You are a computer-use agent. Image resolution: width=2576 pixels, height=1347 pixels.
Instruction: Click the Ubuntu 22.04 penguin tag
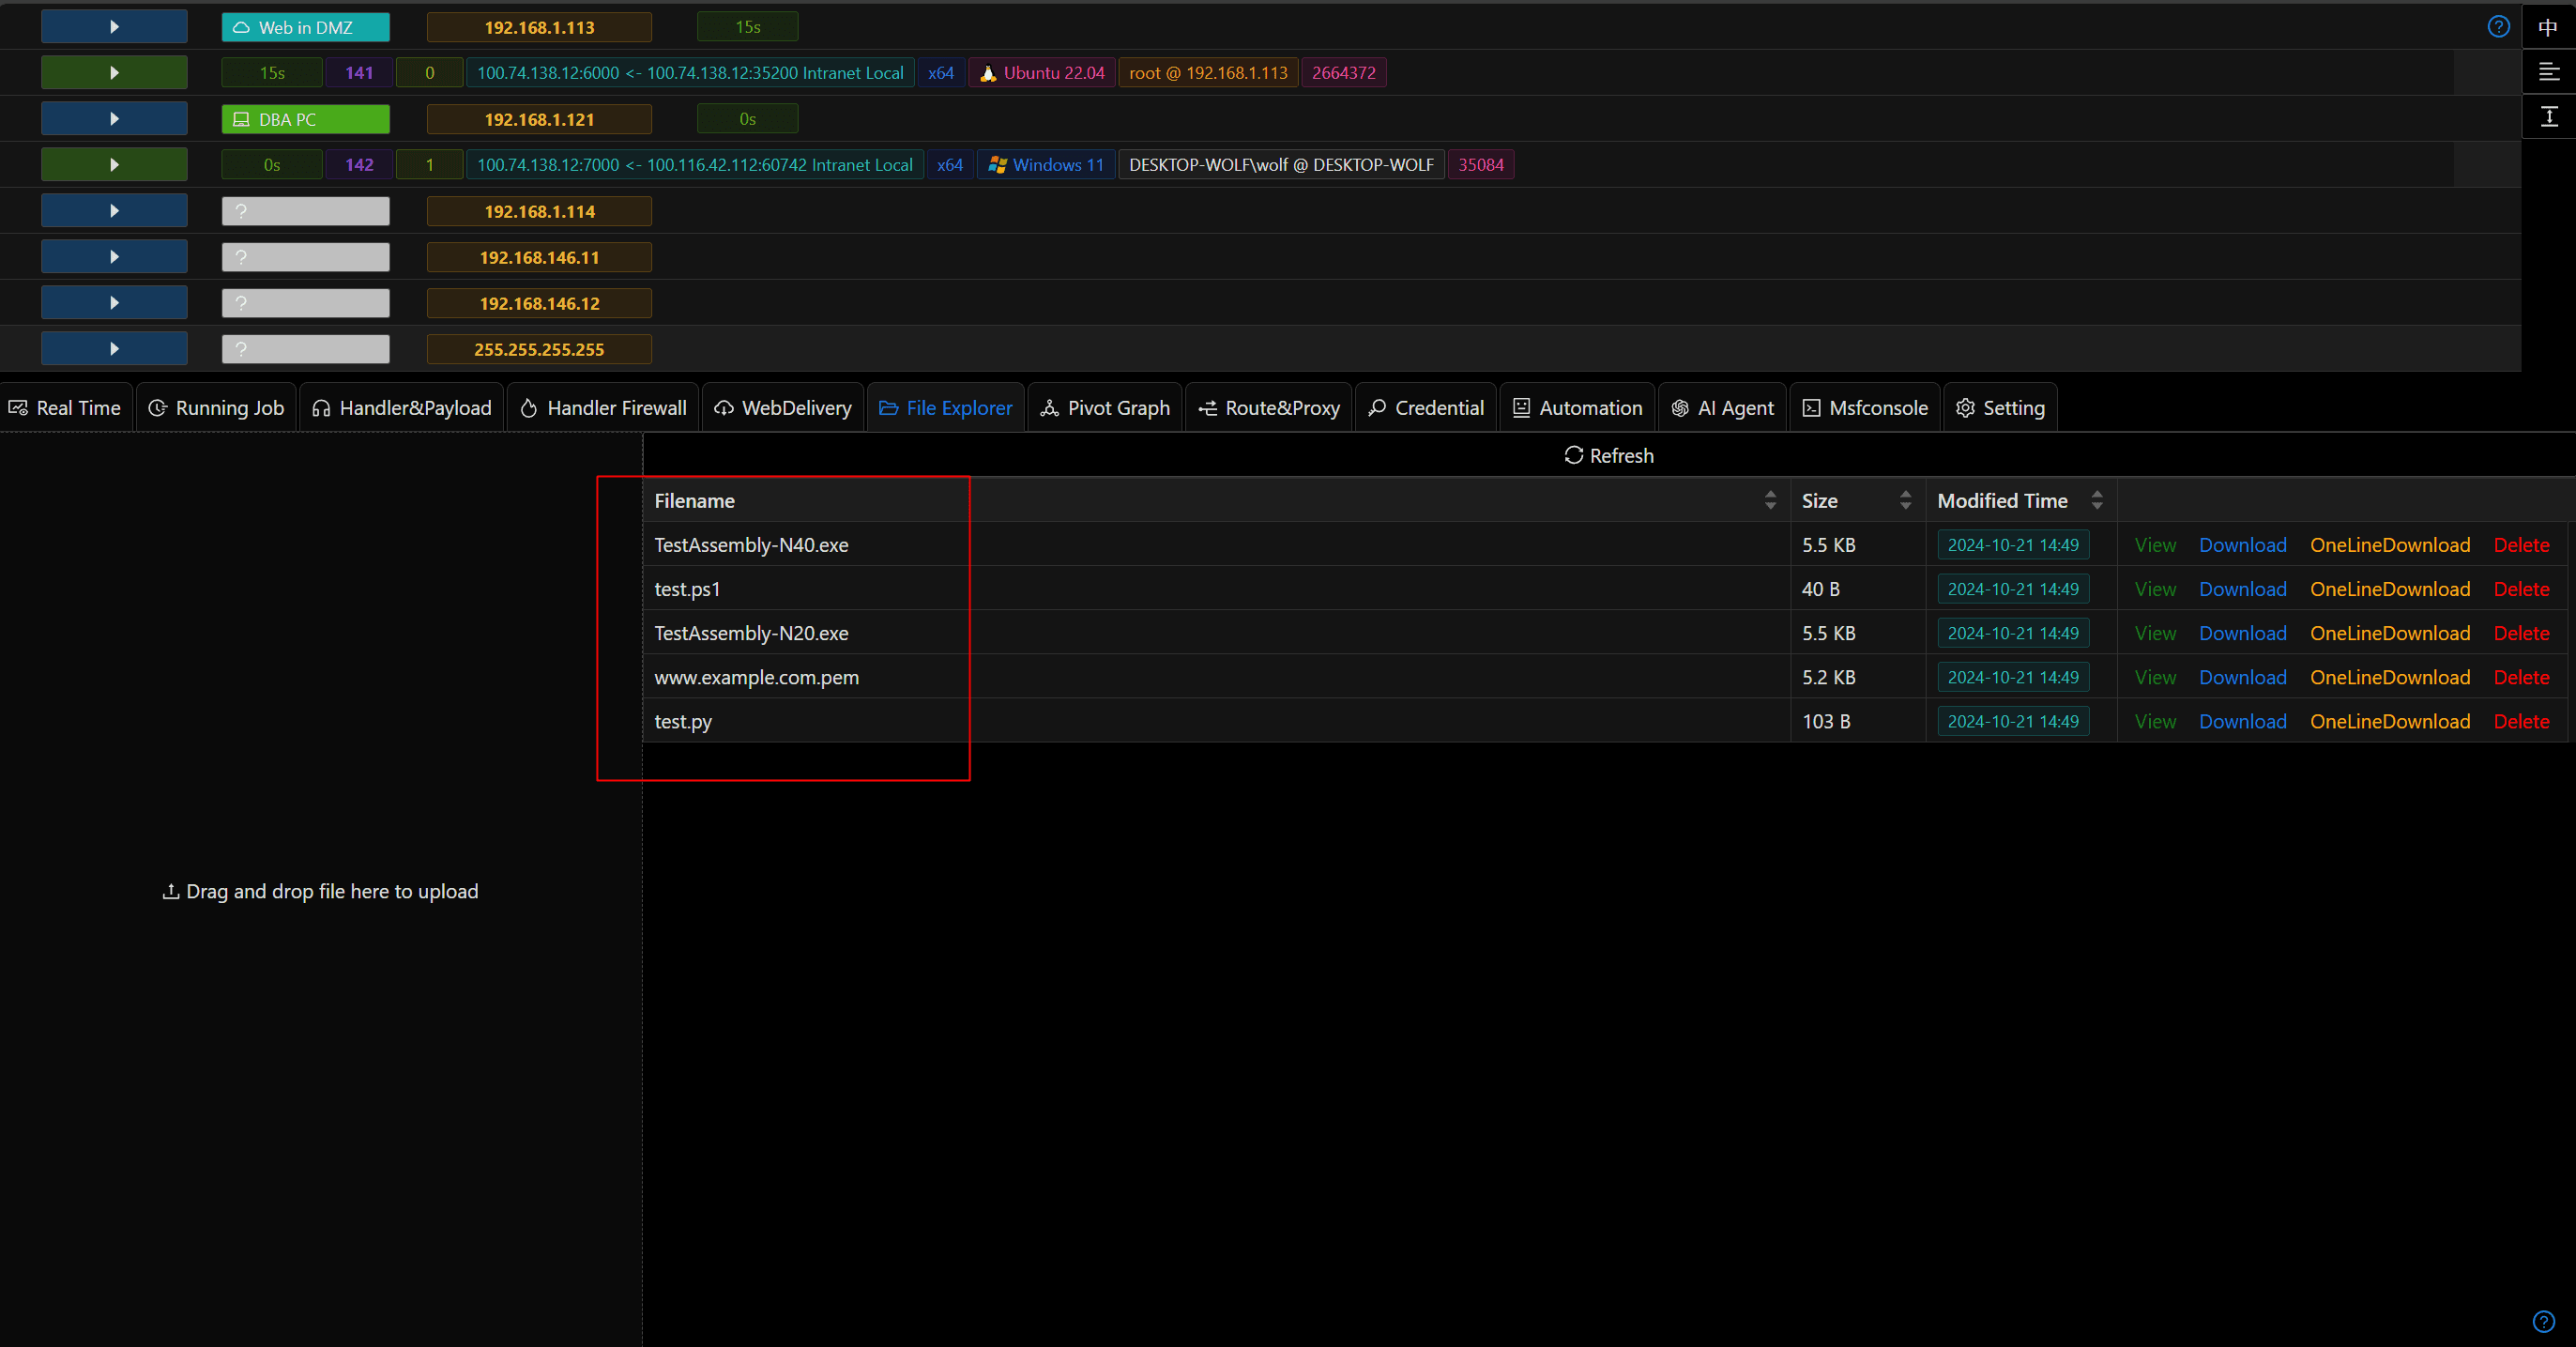(x=1041, y=73)
